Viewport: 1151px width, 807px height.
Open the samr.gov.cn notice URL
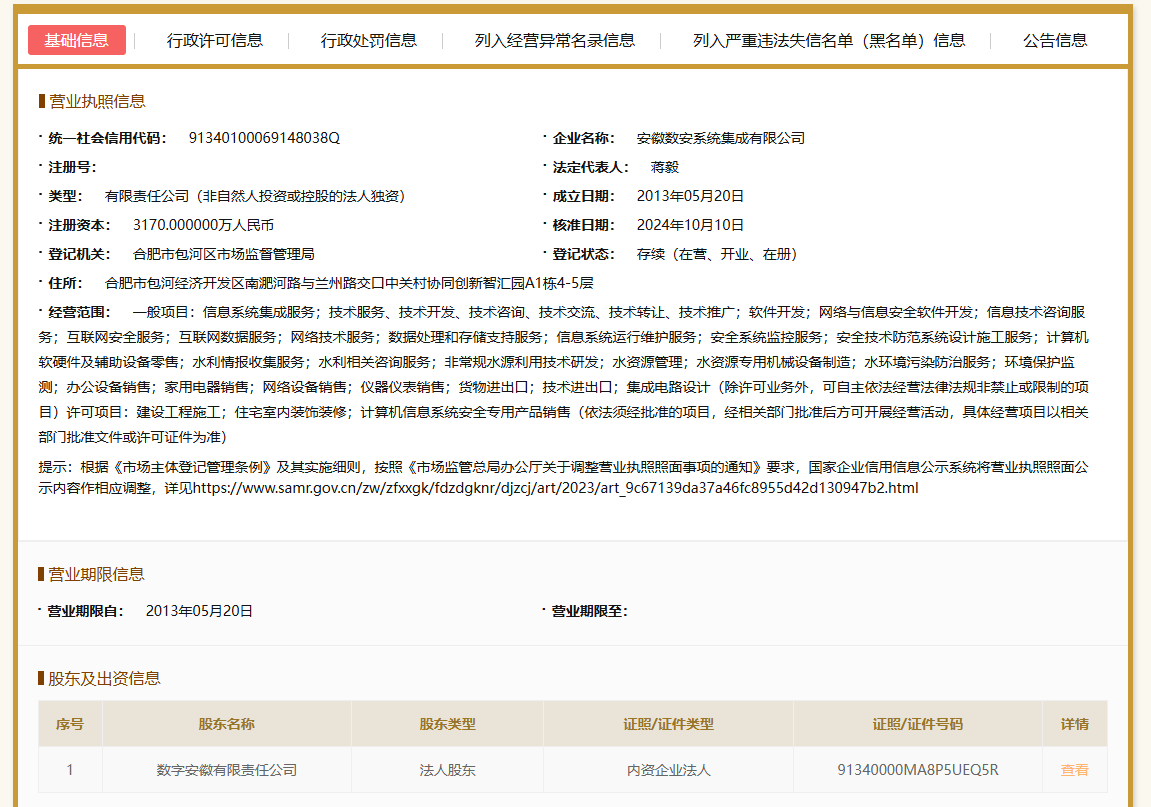[x=556, y=488]
